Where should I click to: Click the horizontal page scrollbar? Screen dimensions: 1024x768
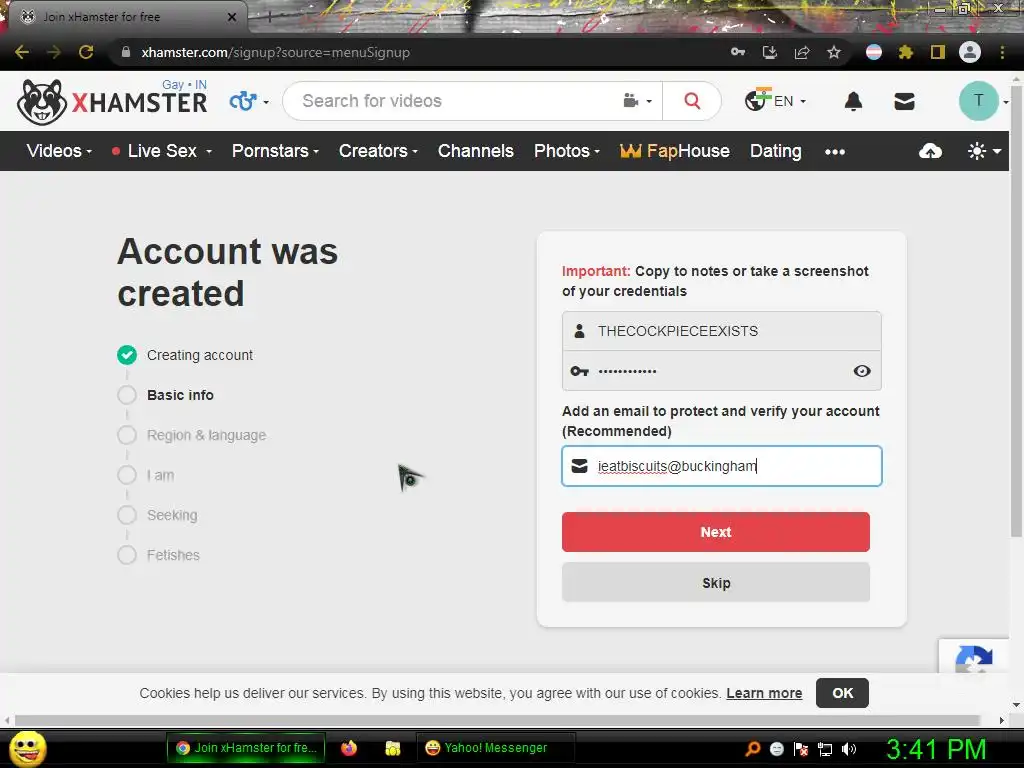[496, 720]
